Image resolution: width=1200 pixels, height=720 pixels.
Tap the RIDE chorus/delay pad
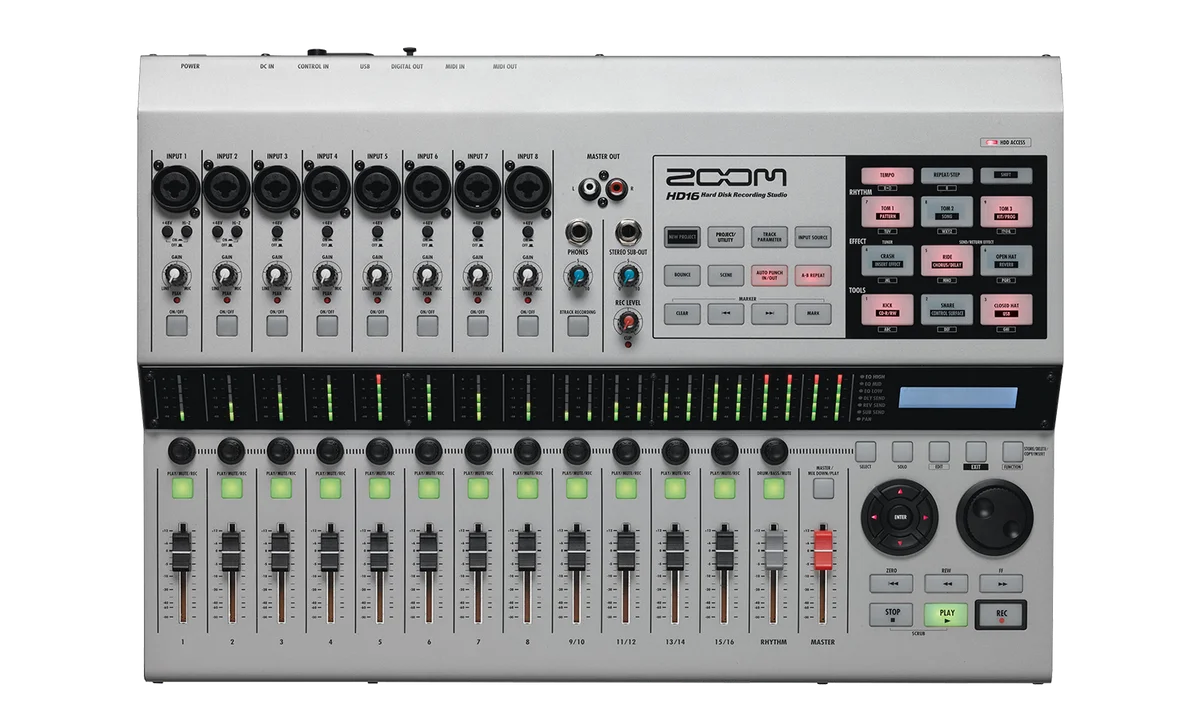coord(946,262)
